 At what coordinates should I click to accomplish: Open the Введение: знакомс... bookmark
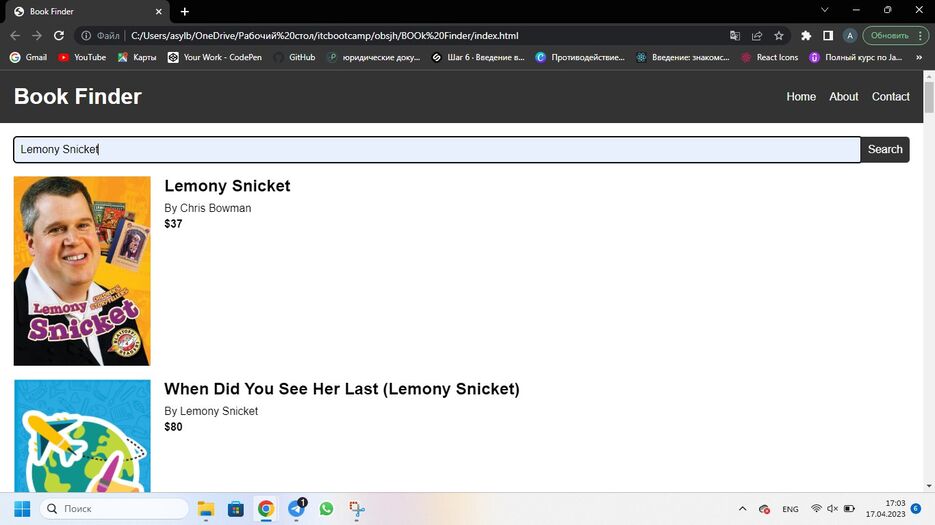point(683,57)
